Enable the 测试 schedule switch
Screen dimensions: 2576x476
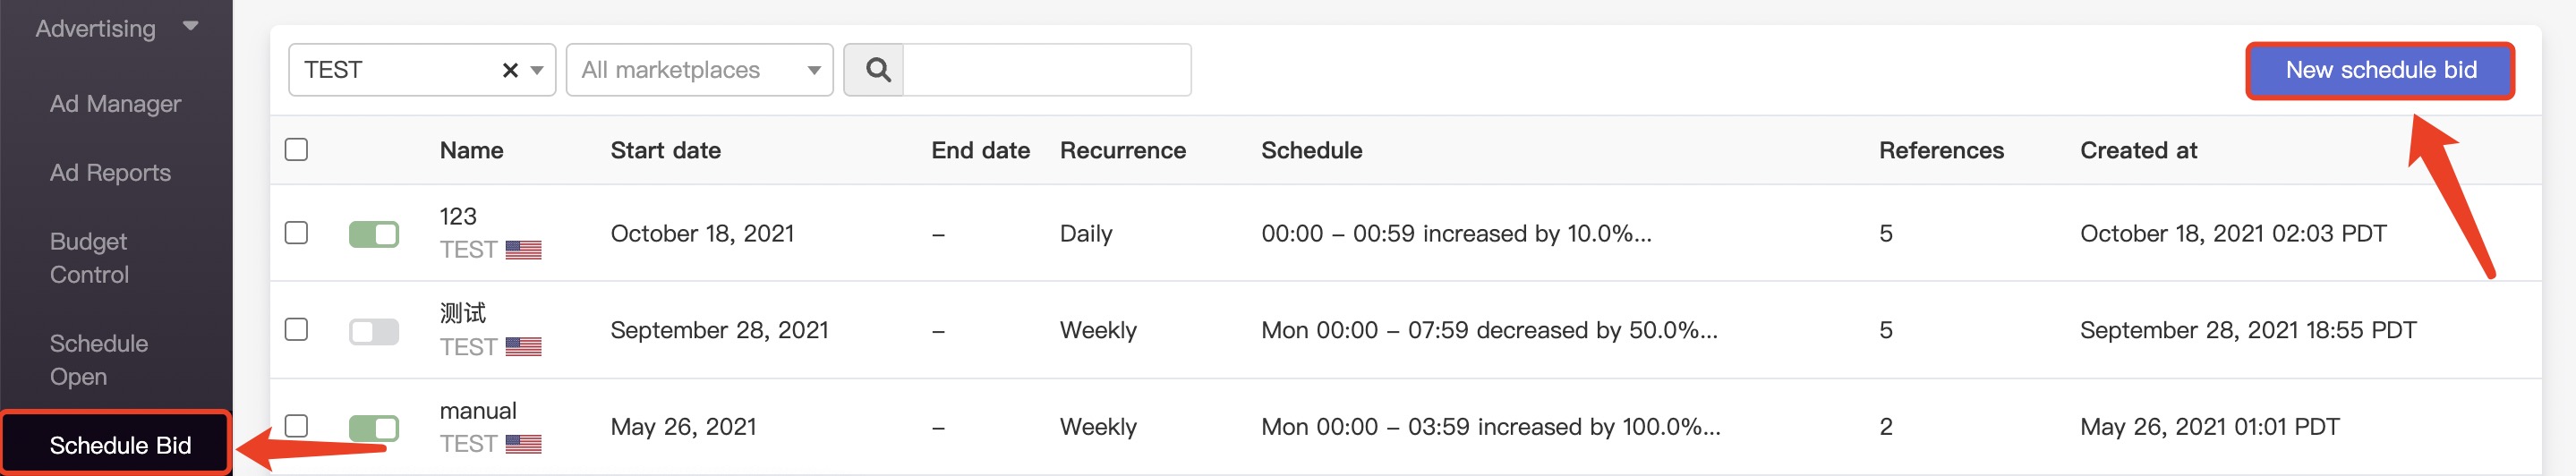pos(374,331)
